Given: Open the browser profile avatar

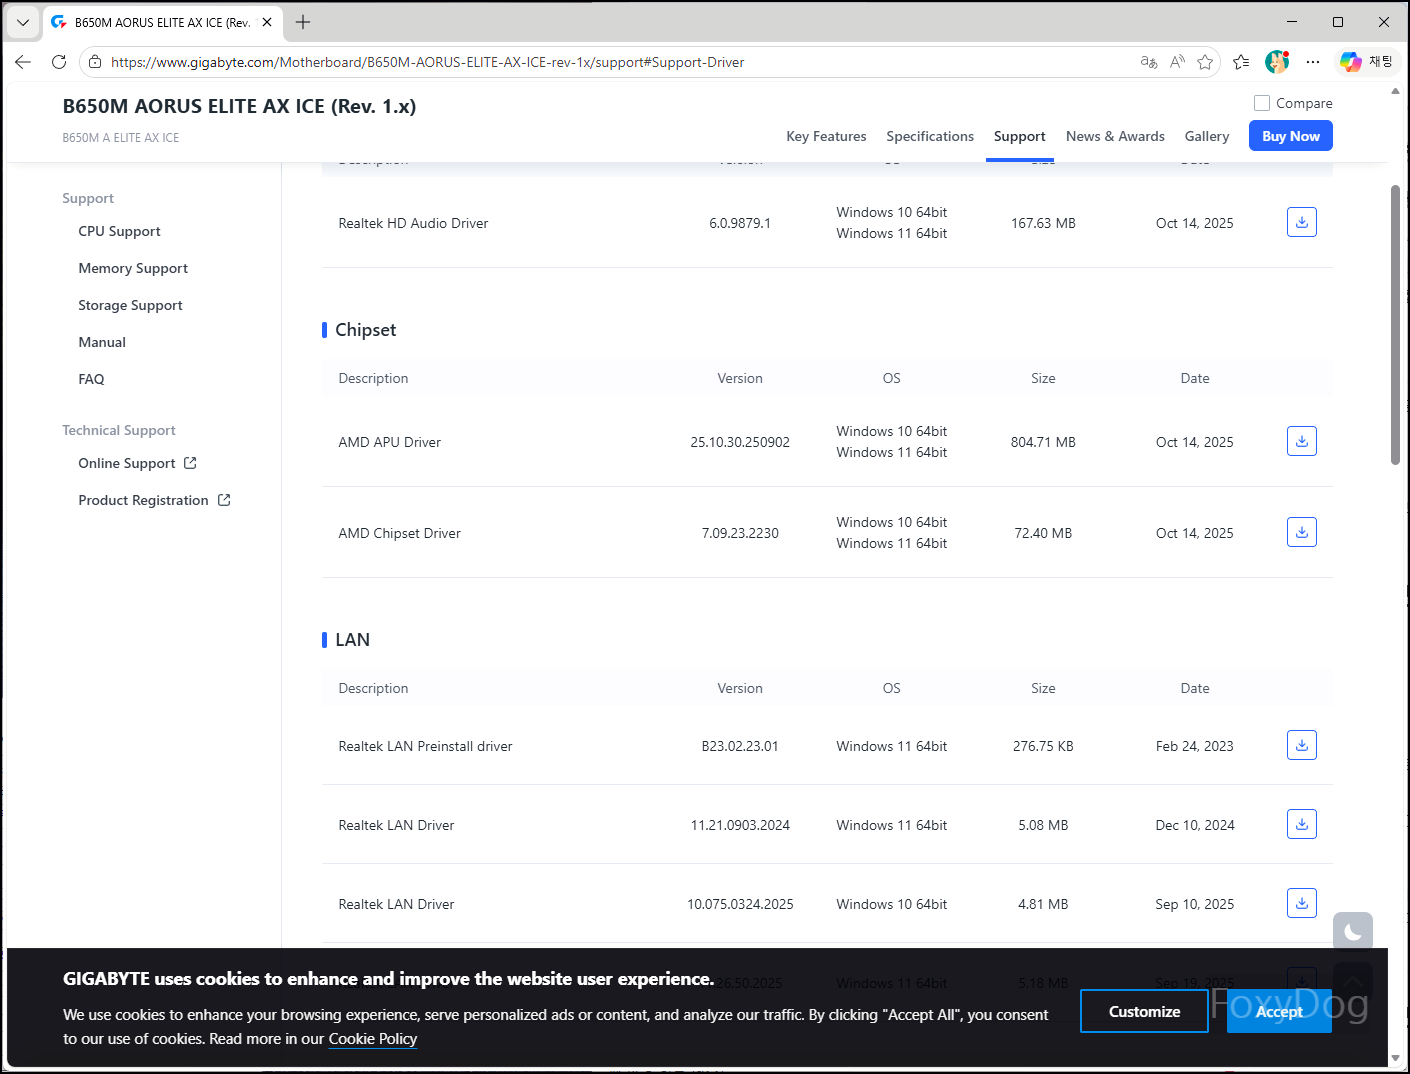Looking at the screenshot, I should 1277,62.
